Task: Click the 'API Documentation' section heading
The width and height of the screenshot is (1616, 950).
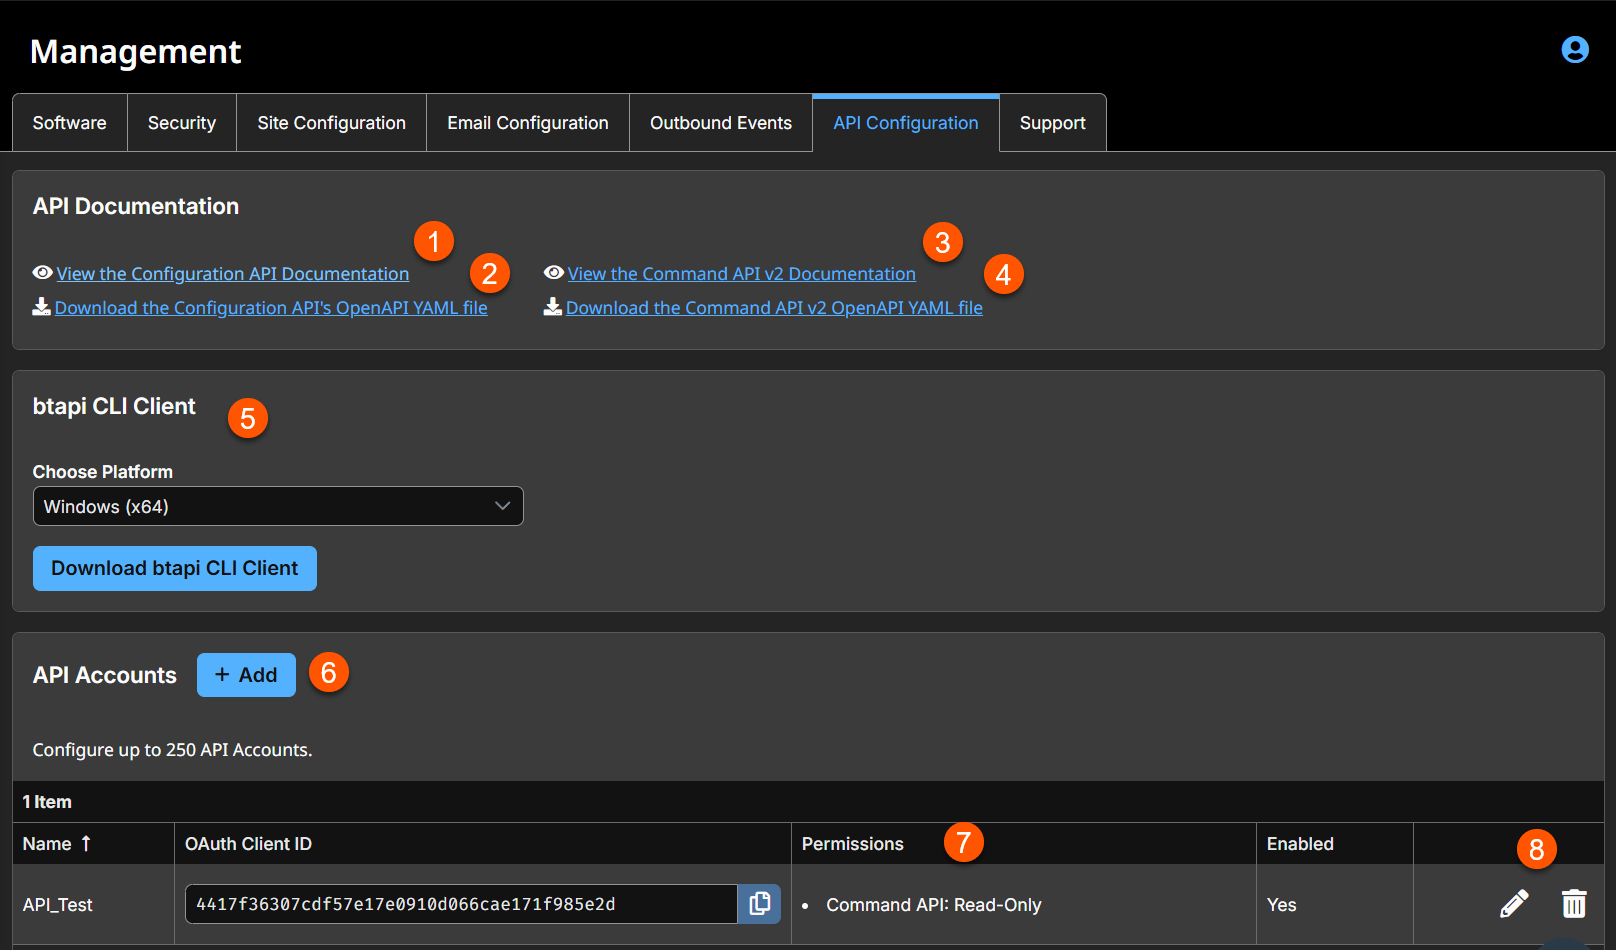Action: coord(136,206)
